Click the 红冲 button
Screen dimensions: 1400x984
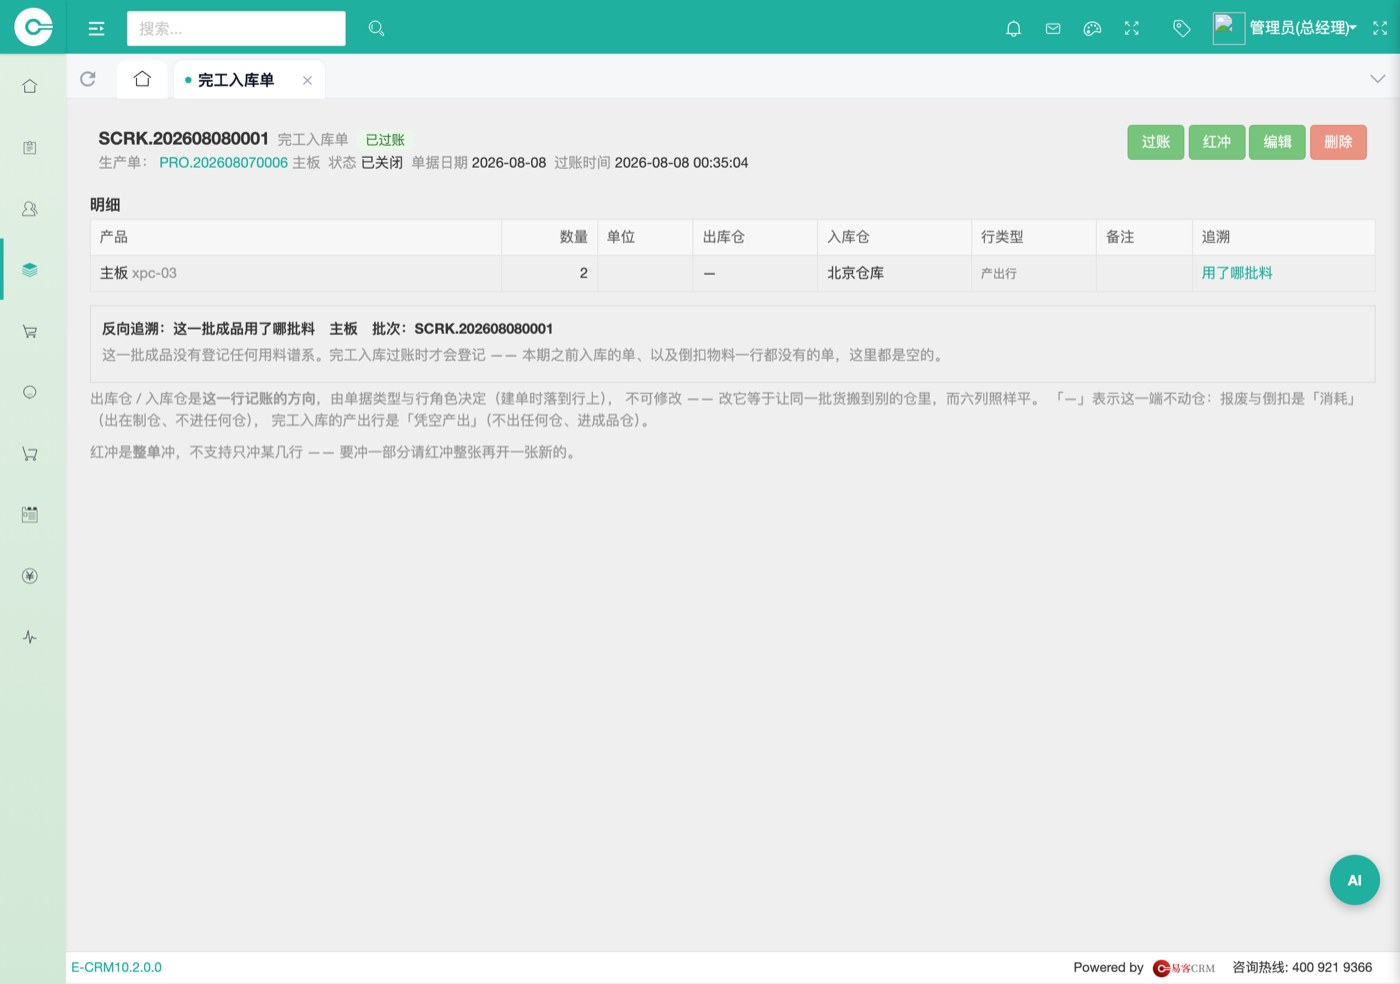point(1217,142)
